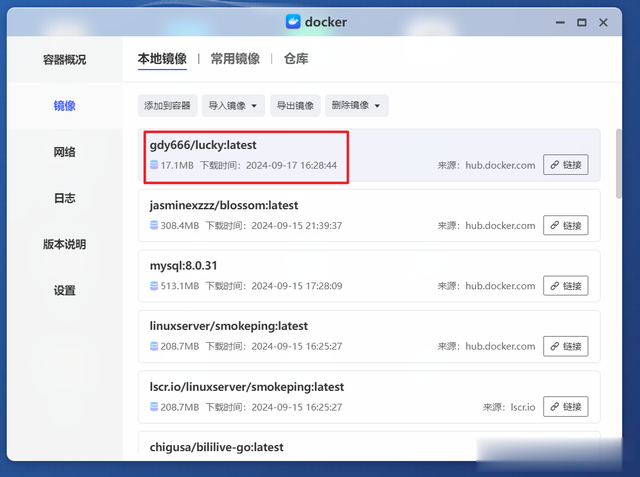This screenshot has height=477, width=640.
Task: Open 容器概况 in the sidebar
Action: (x=64, y=60)
